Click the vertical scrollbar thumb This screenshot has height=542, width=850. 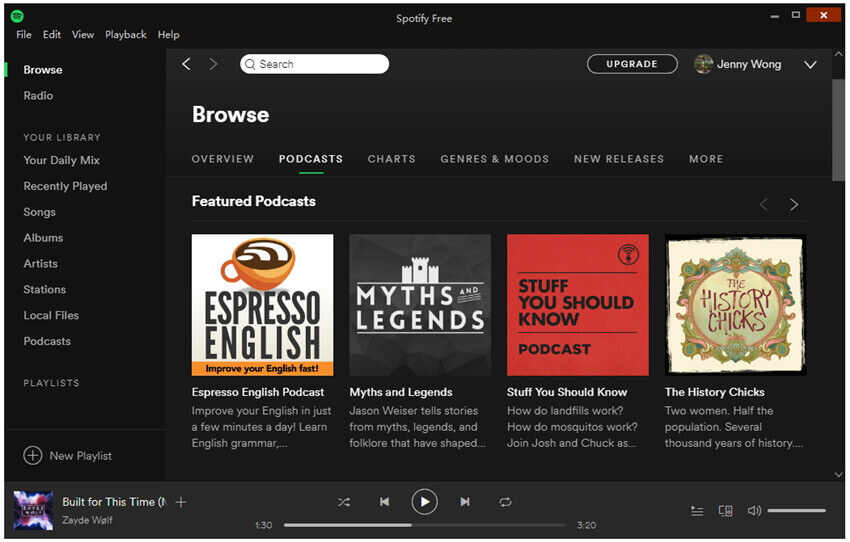click(838, 130)
